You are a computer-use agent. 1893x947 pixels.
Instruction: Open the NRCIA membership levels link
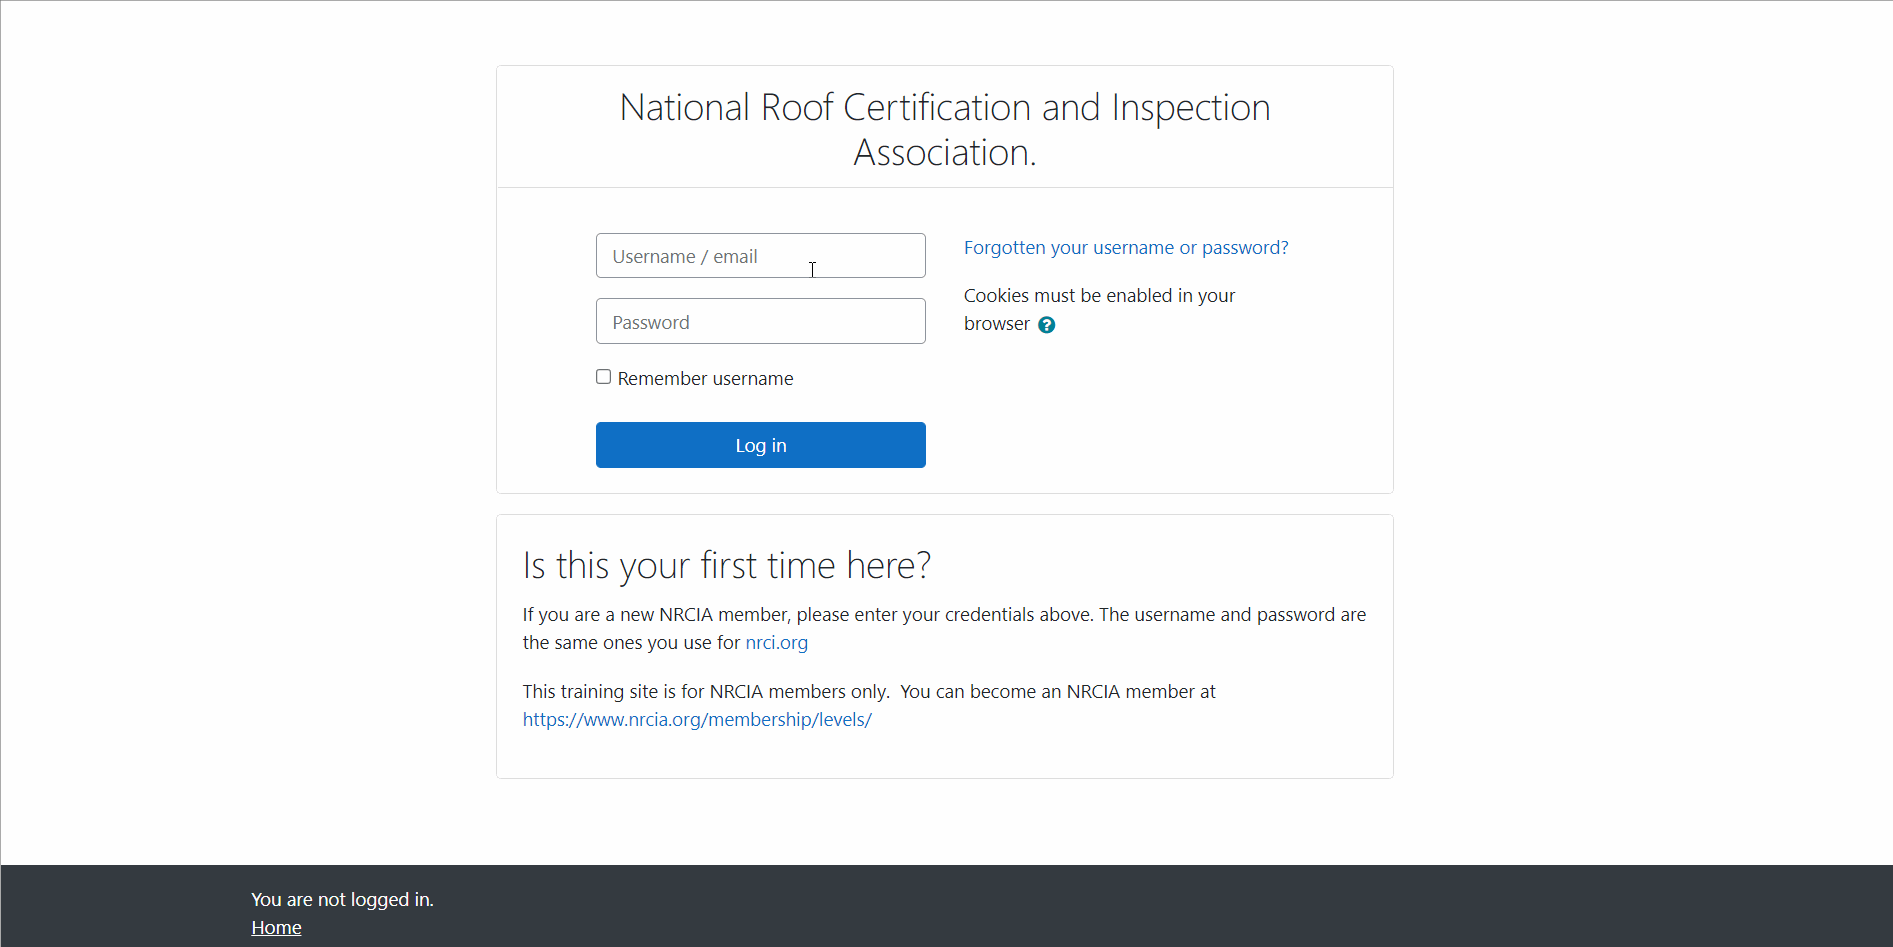[697, 719]
